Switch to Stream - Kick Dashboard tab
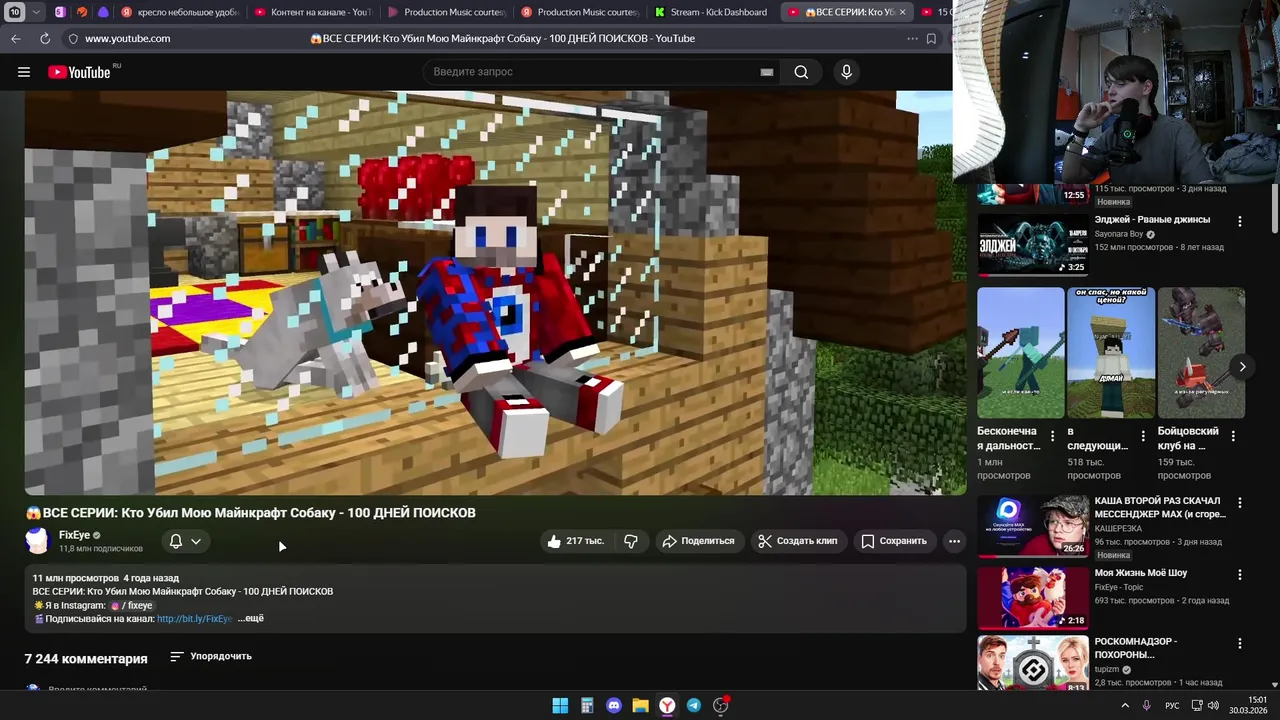1280x720 pixels. click(711, 12)
